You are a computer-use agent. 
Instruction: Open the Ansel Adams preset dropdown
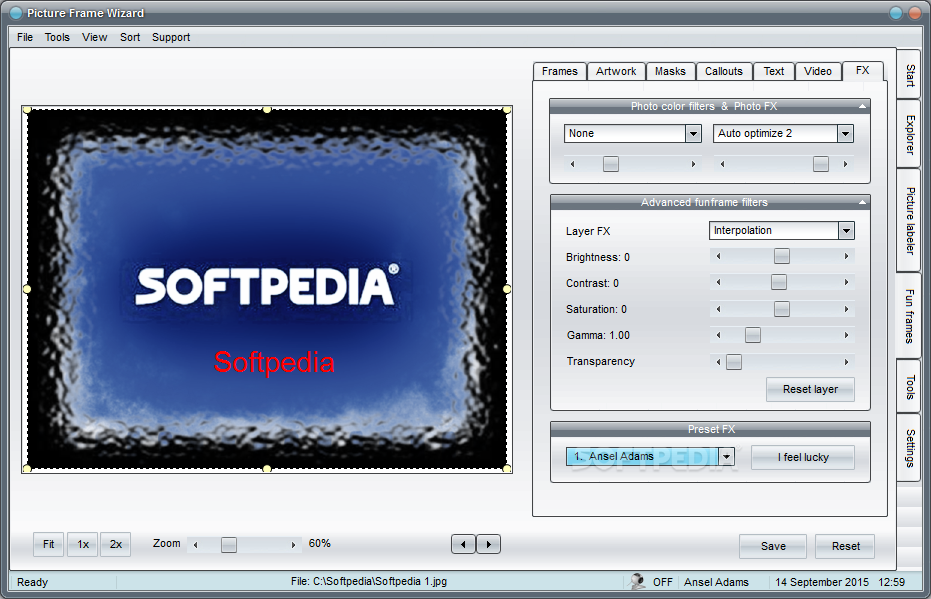pos(727,457)
